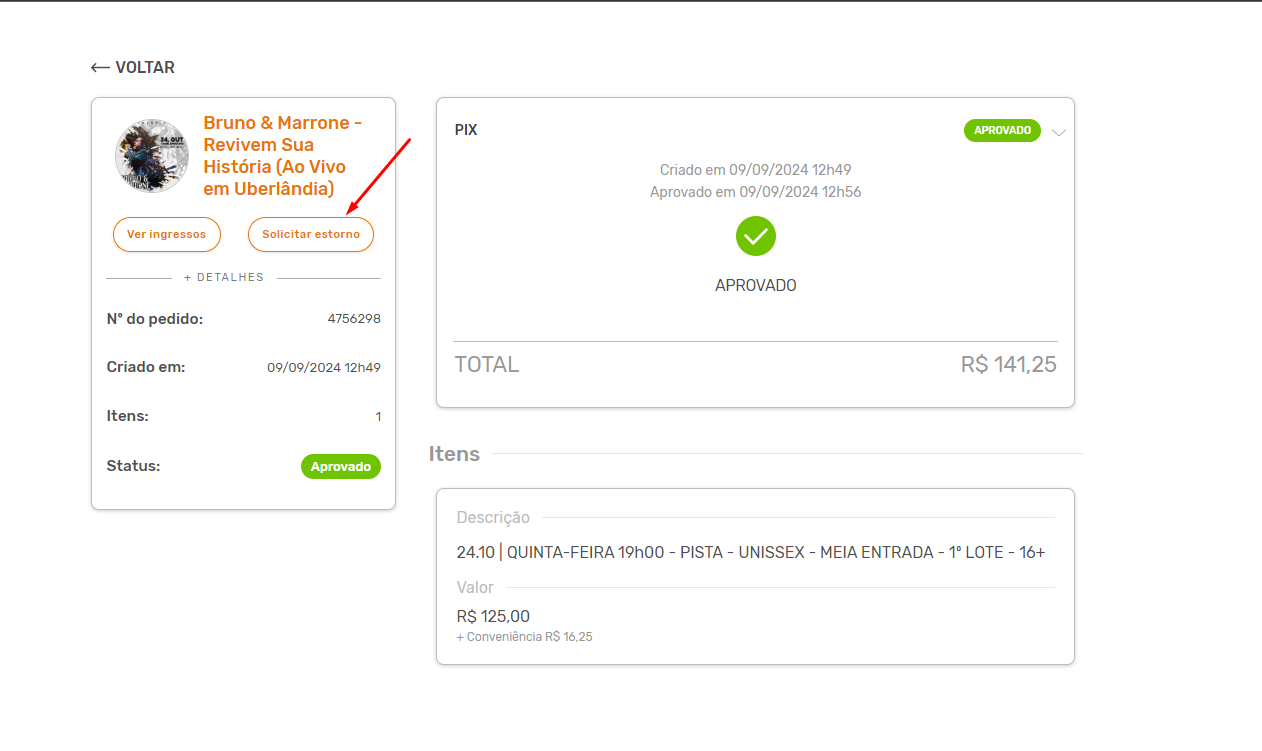Viewport: 1262px width, 751px height.
Task: Select the PIX payment method label
Action: click(x=466, y=130)
